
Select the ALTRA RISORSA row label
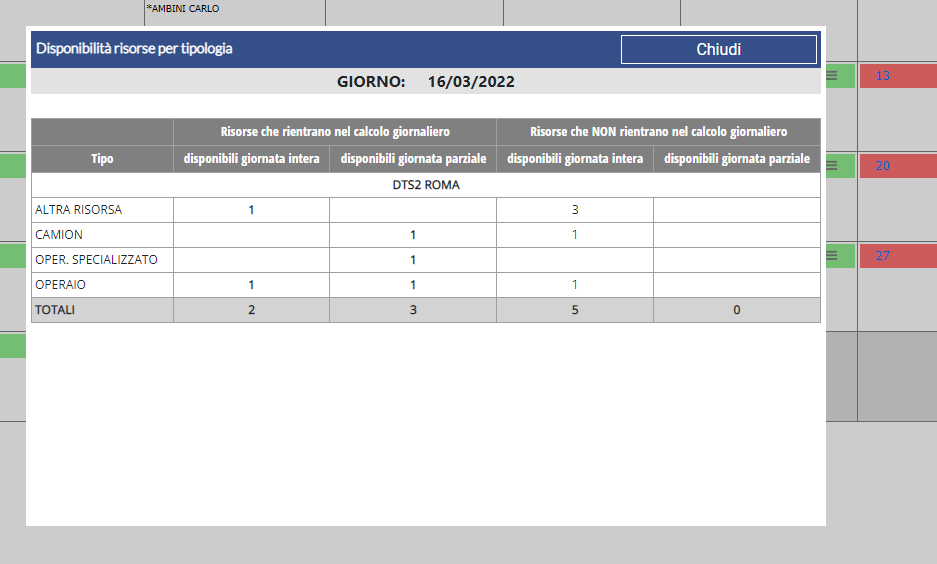tap(79, 210)
